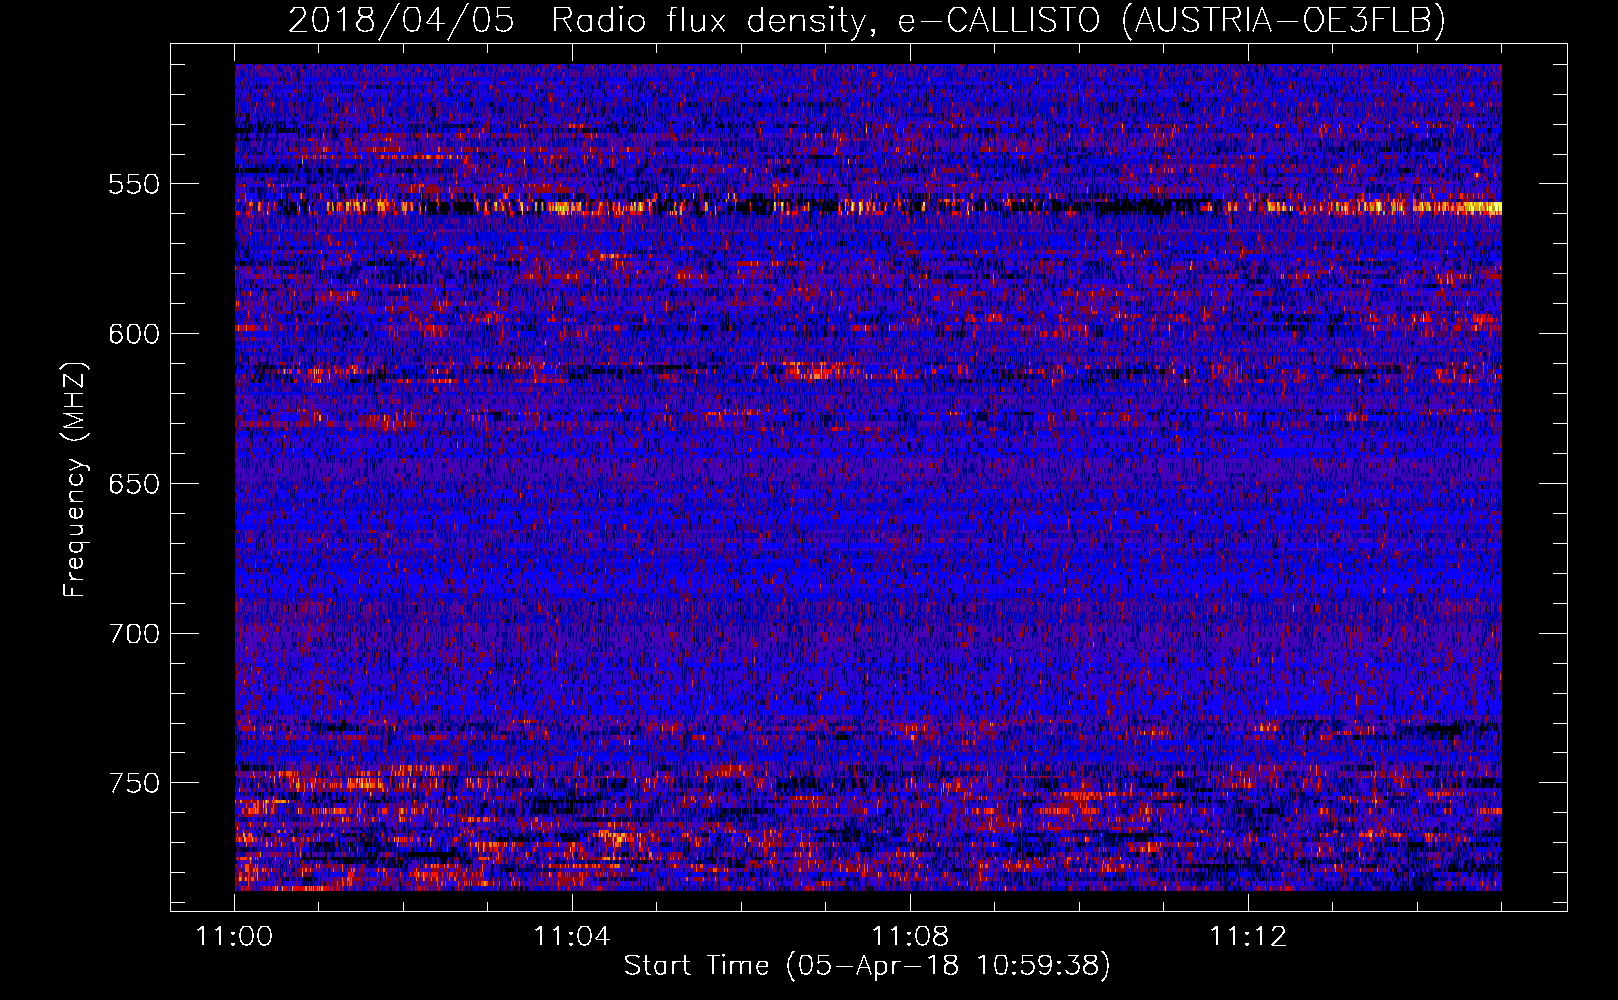This screenshot has height=1000, width=1618.
Task: Click the 11:08 time tick label
Action: tap(910, 937)
